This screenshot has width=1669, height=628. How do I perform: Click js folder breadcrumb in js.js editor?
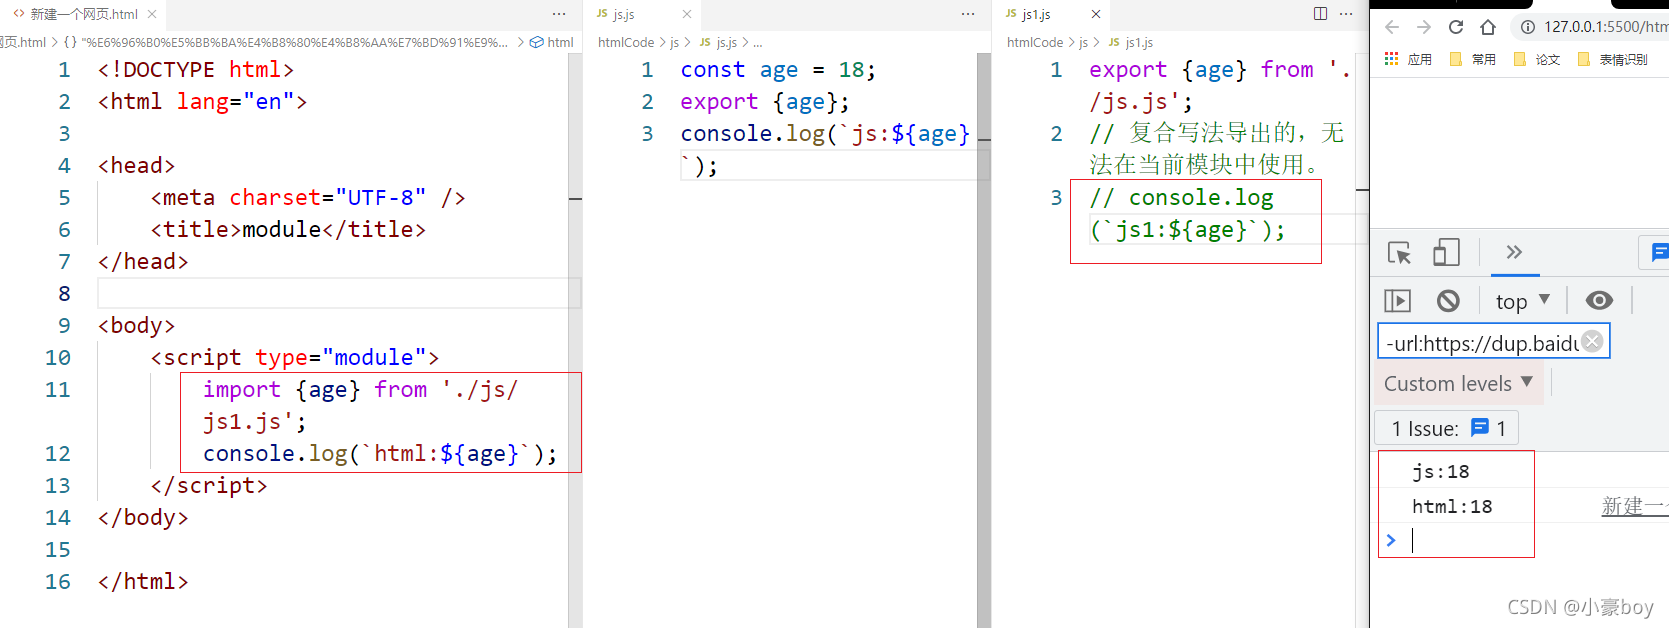click(x=674, y=42)
